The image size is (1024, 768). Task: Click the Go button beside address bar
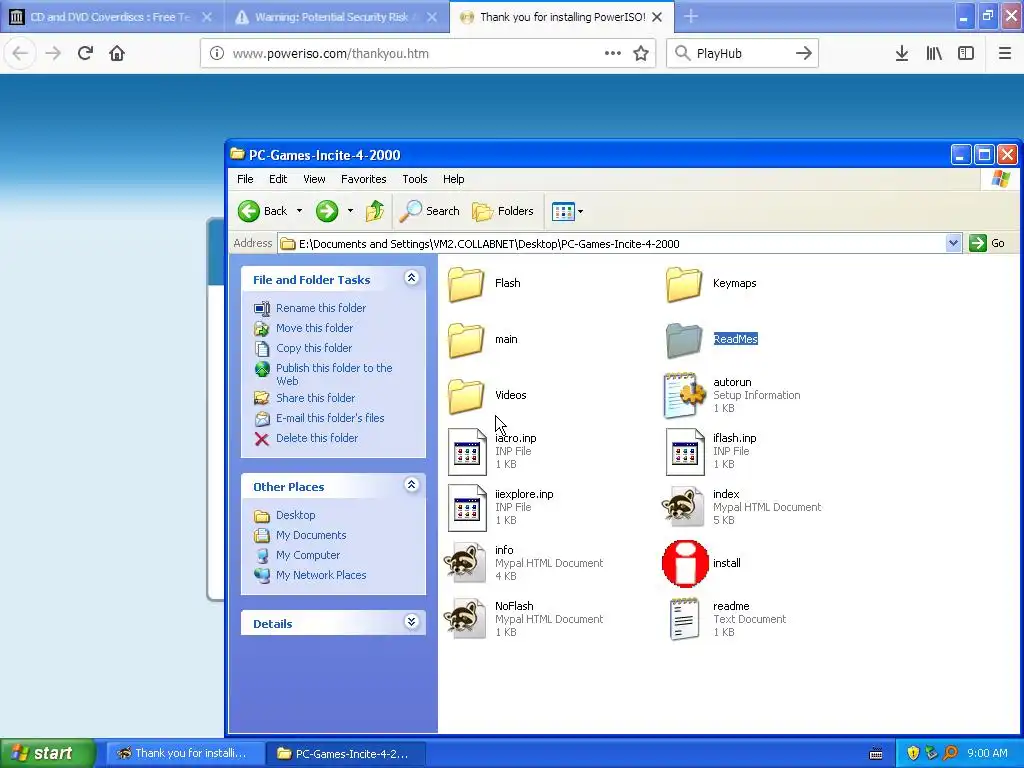[987, 244]
